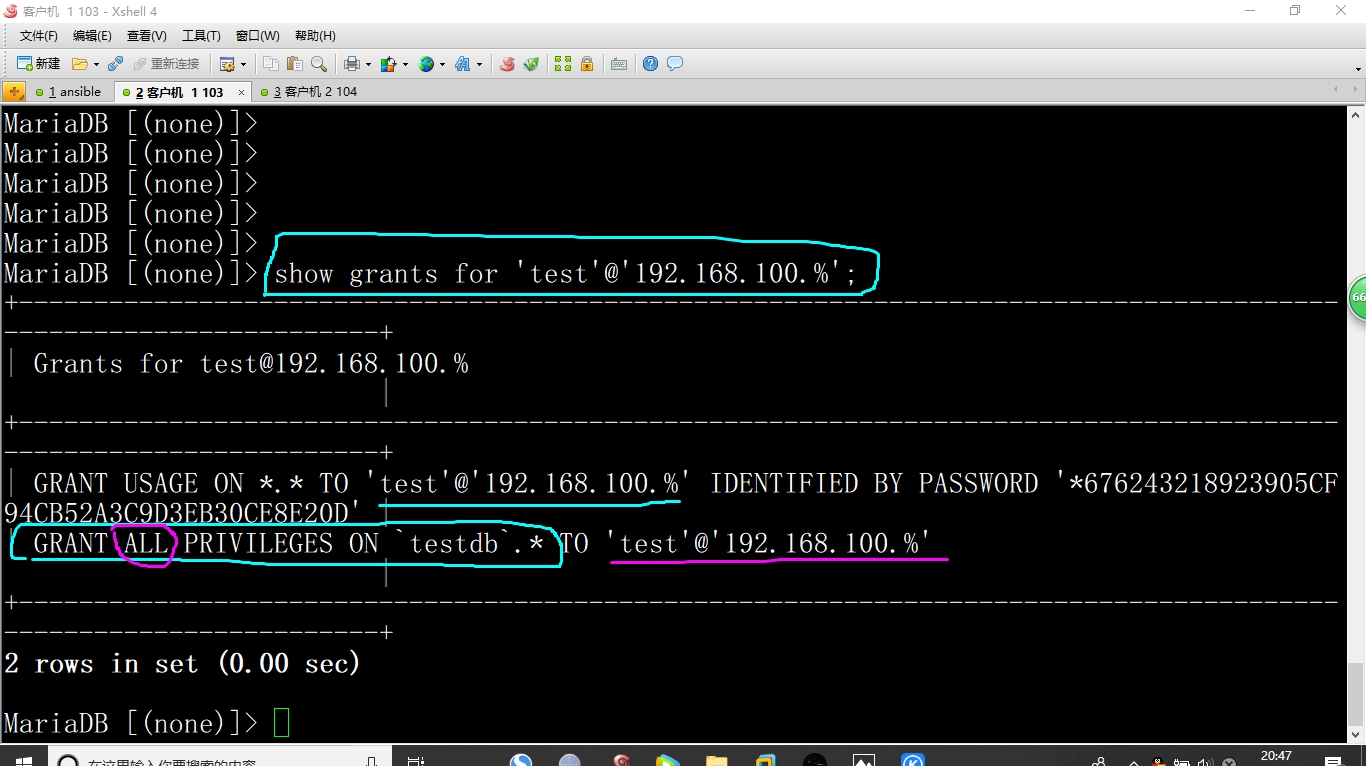Image resolution: width=1366 pixels, height=766 pixels.
Task: Switch to the 1 ansible tab
Action: [69, 92]
